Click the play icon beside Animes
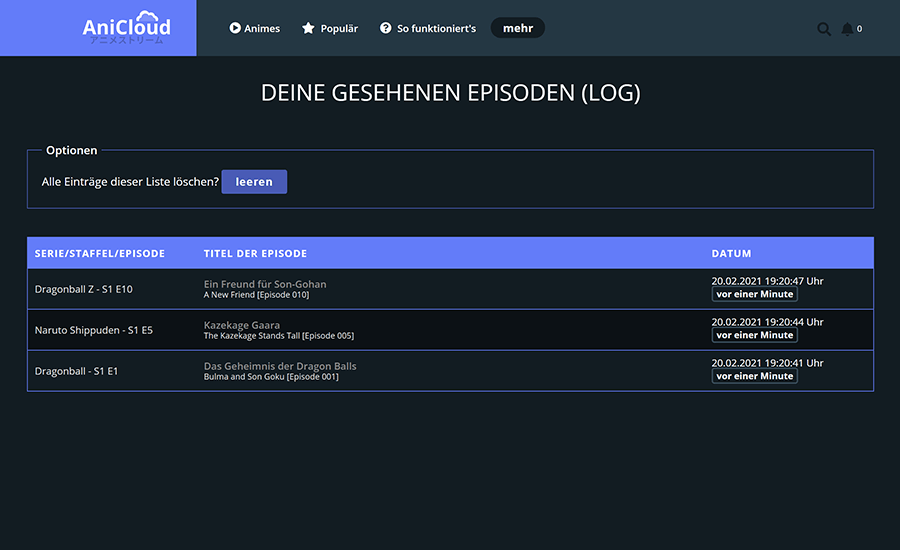The image size is (900, 550). (x=235, y=28)
